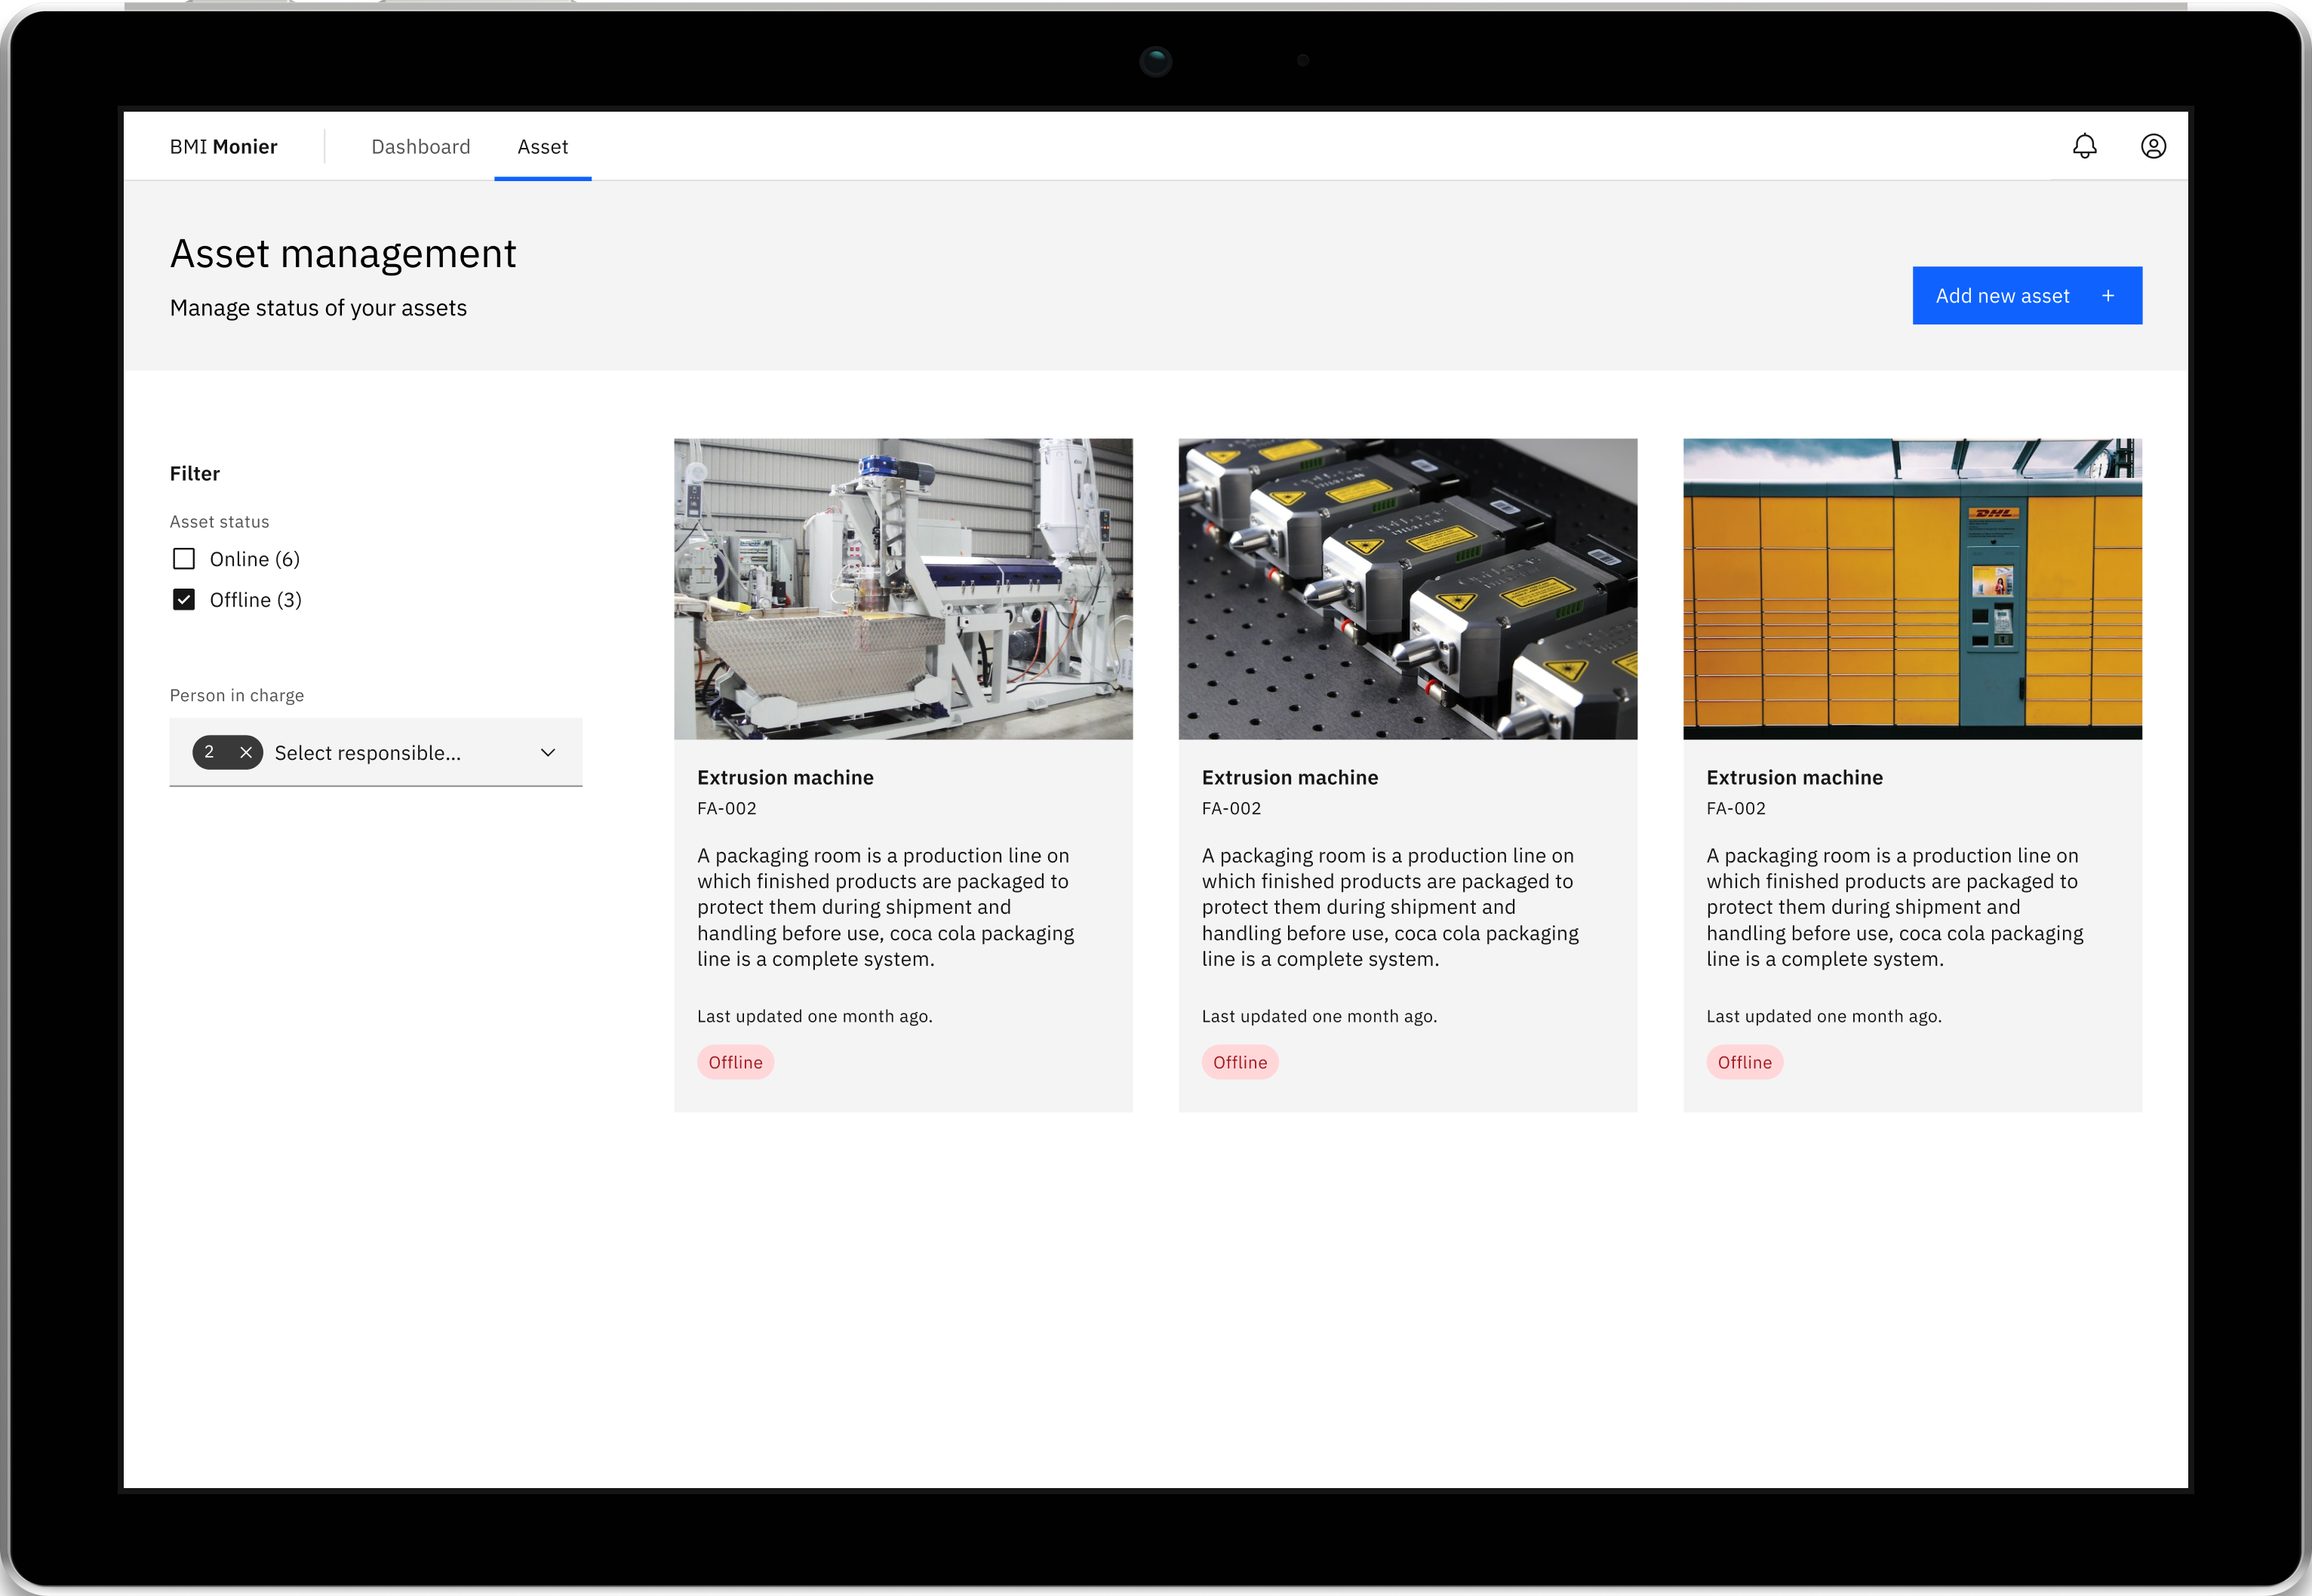Click the Offline tag on the first card

click(735, 1062)
